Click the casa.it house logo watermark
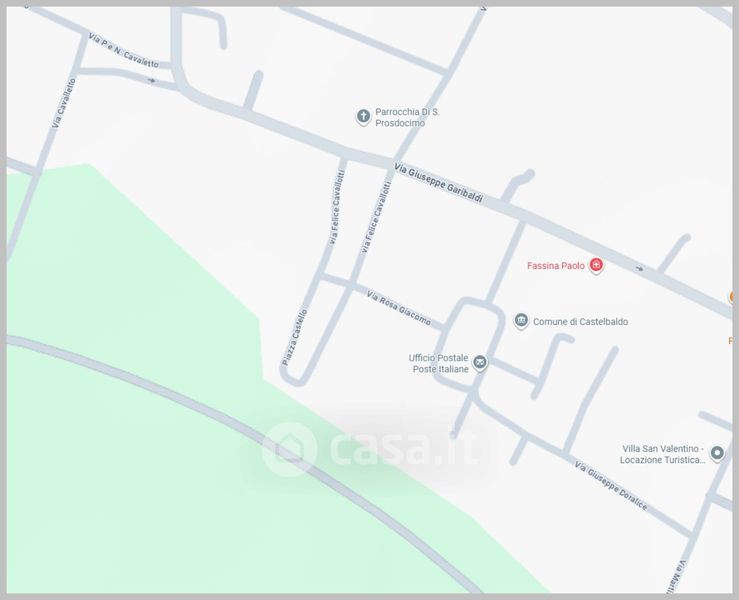 tap(289, 448)
